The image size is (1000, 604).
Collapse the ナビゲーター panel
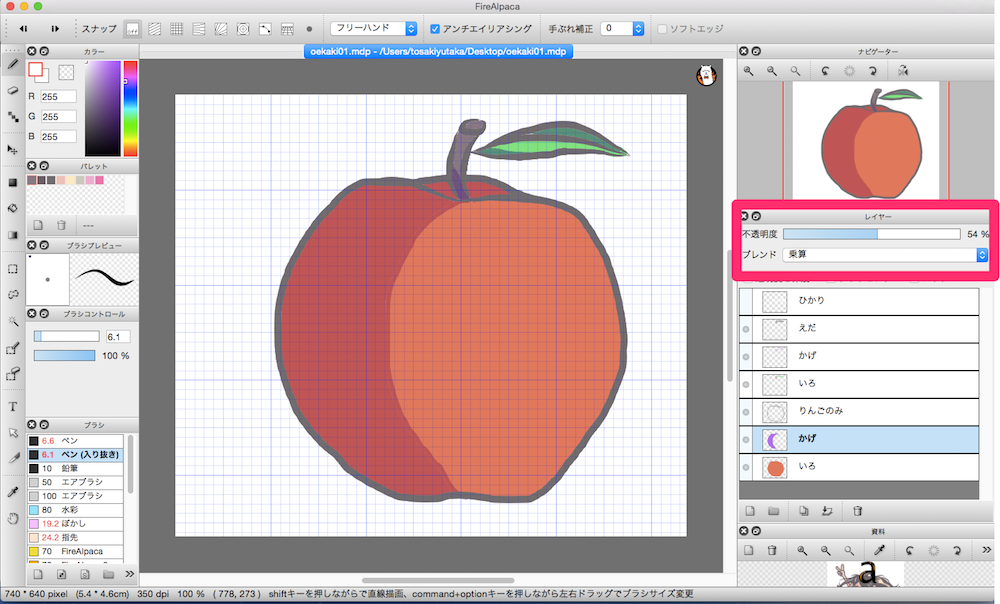click(x=756, y=51)
